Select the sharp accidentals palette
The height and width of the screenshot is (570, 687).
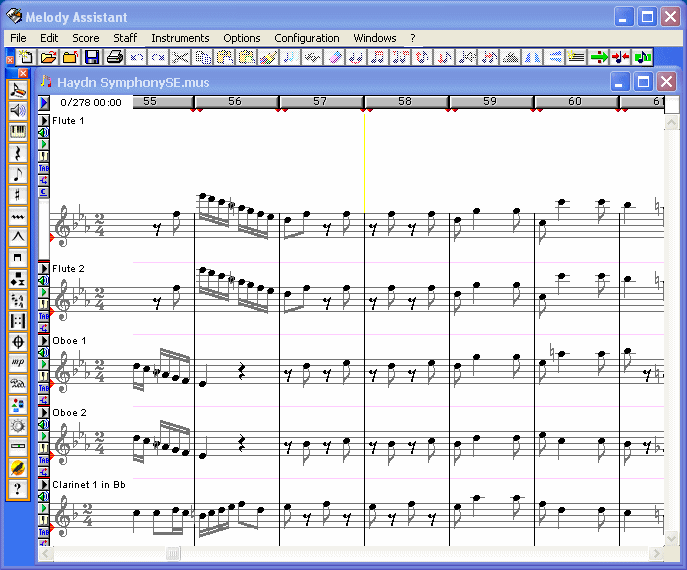click(18, 194)
